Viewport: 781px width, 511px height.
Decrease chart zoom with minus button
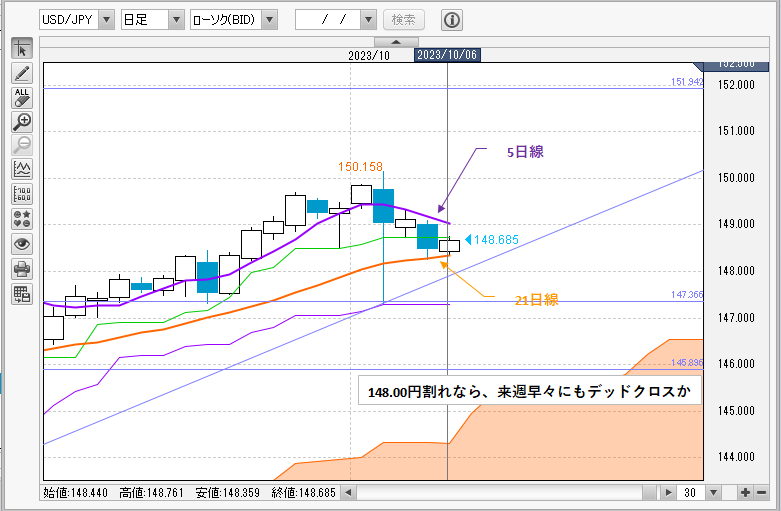[761, 493]
